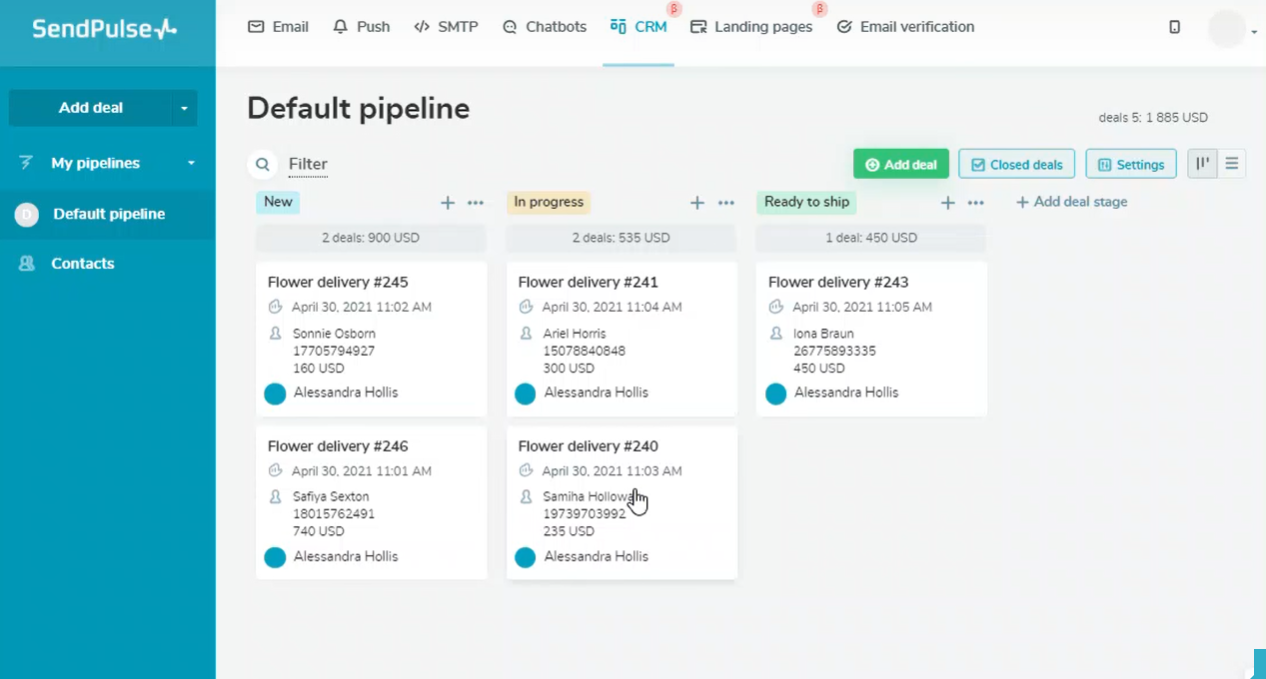The image size is (1266, 679).
Task: Open the Chatbots tab
Action: coord(544,27)
